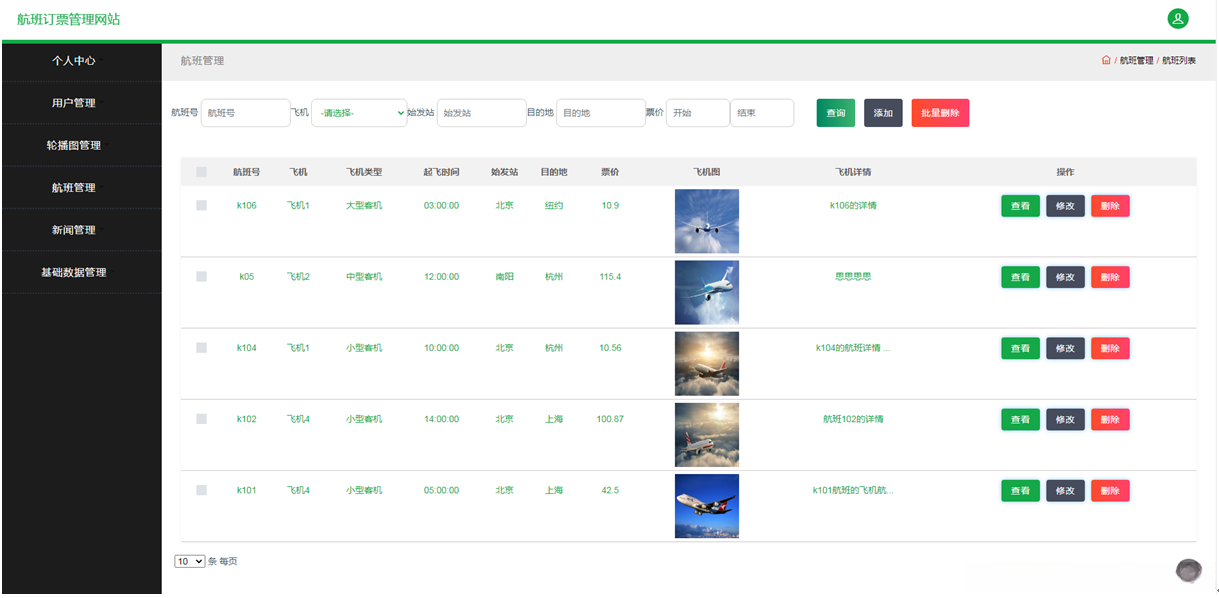Open the airplane image of flight k106

tap(707, 221)
